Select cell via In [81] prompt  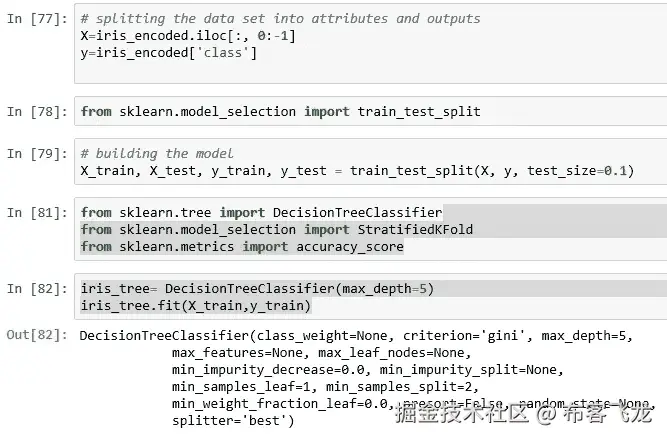35,212
